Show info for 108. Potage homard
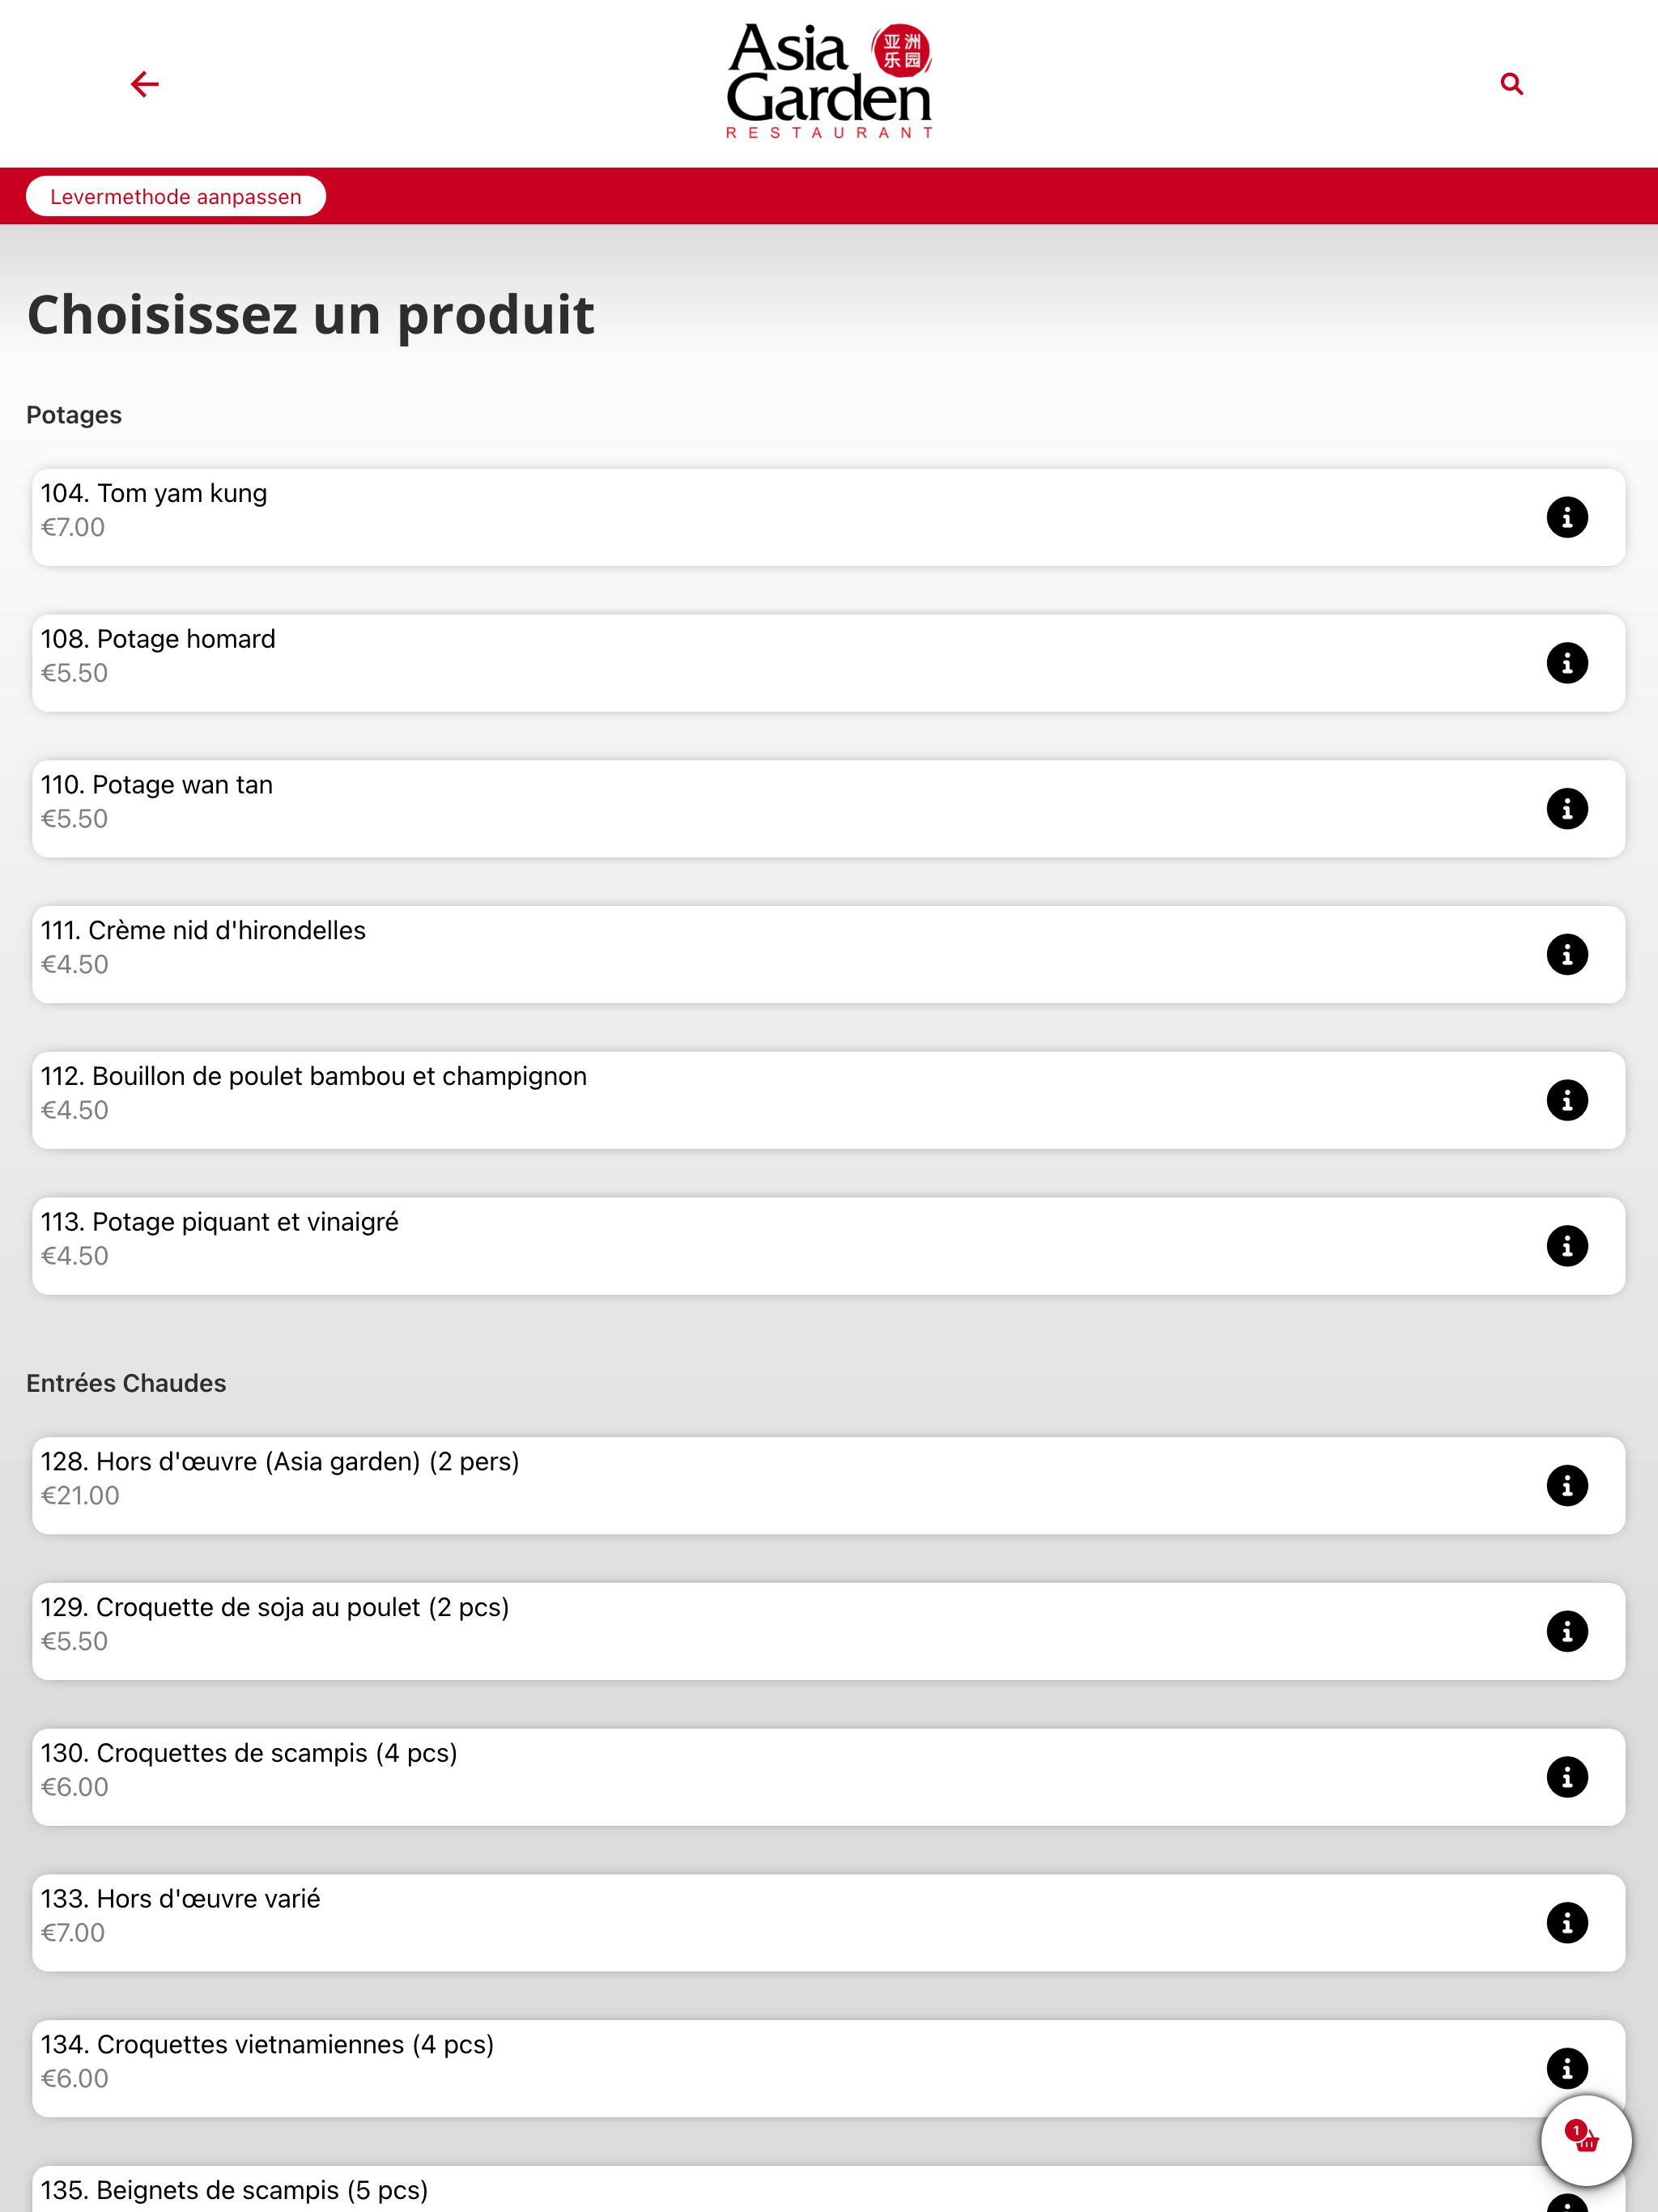Viewport: 1658px width, 2212px height. (x=1567, y=663)
